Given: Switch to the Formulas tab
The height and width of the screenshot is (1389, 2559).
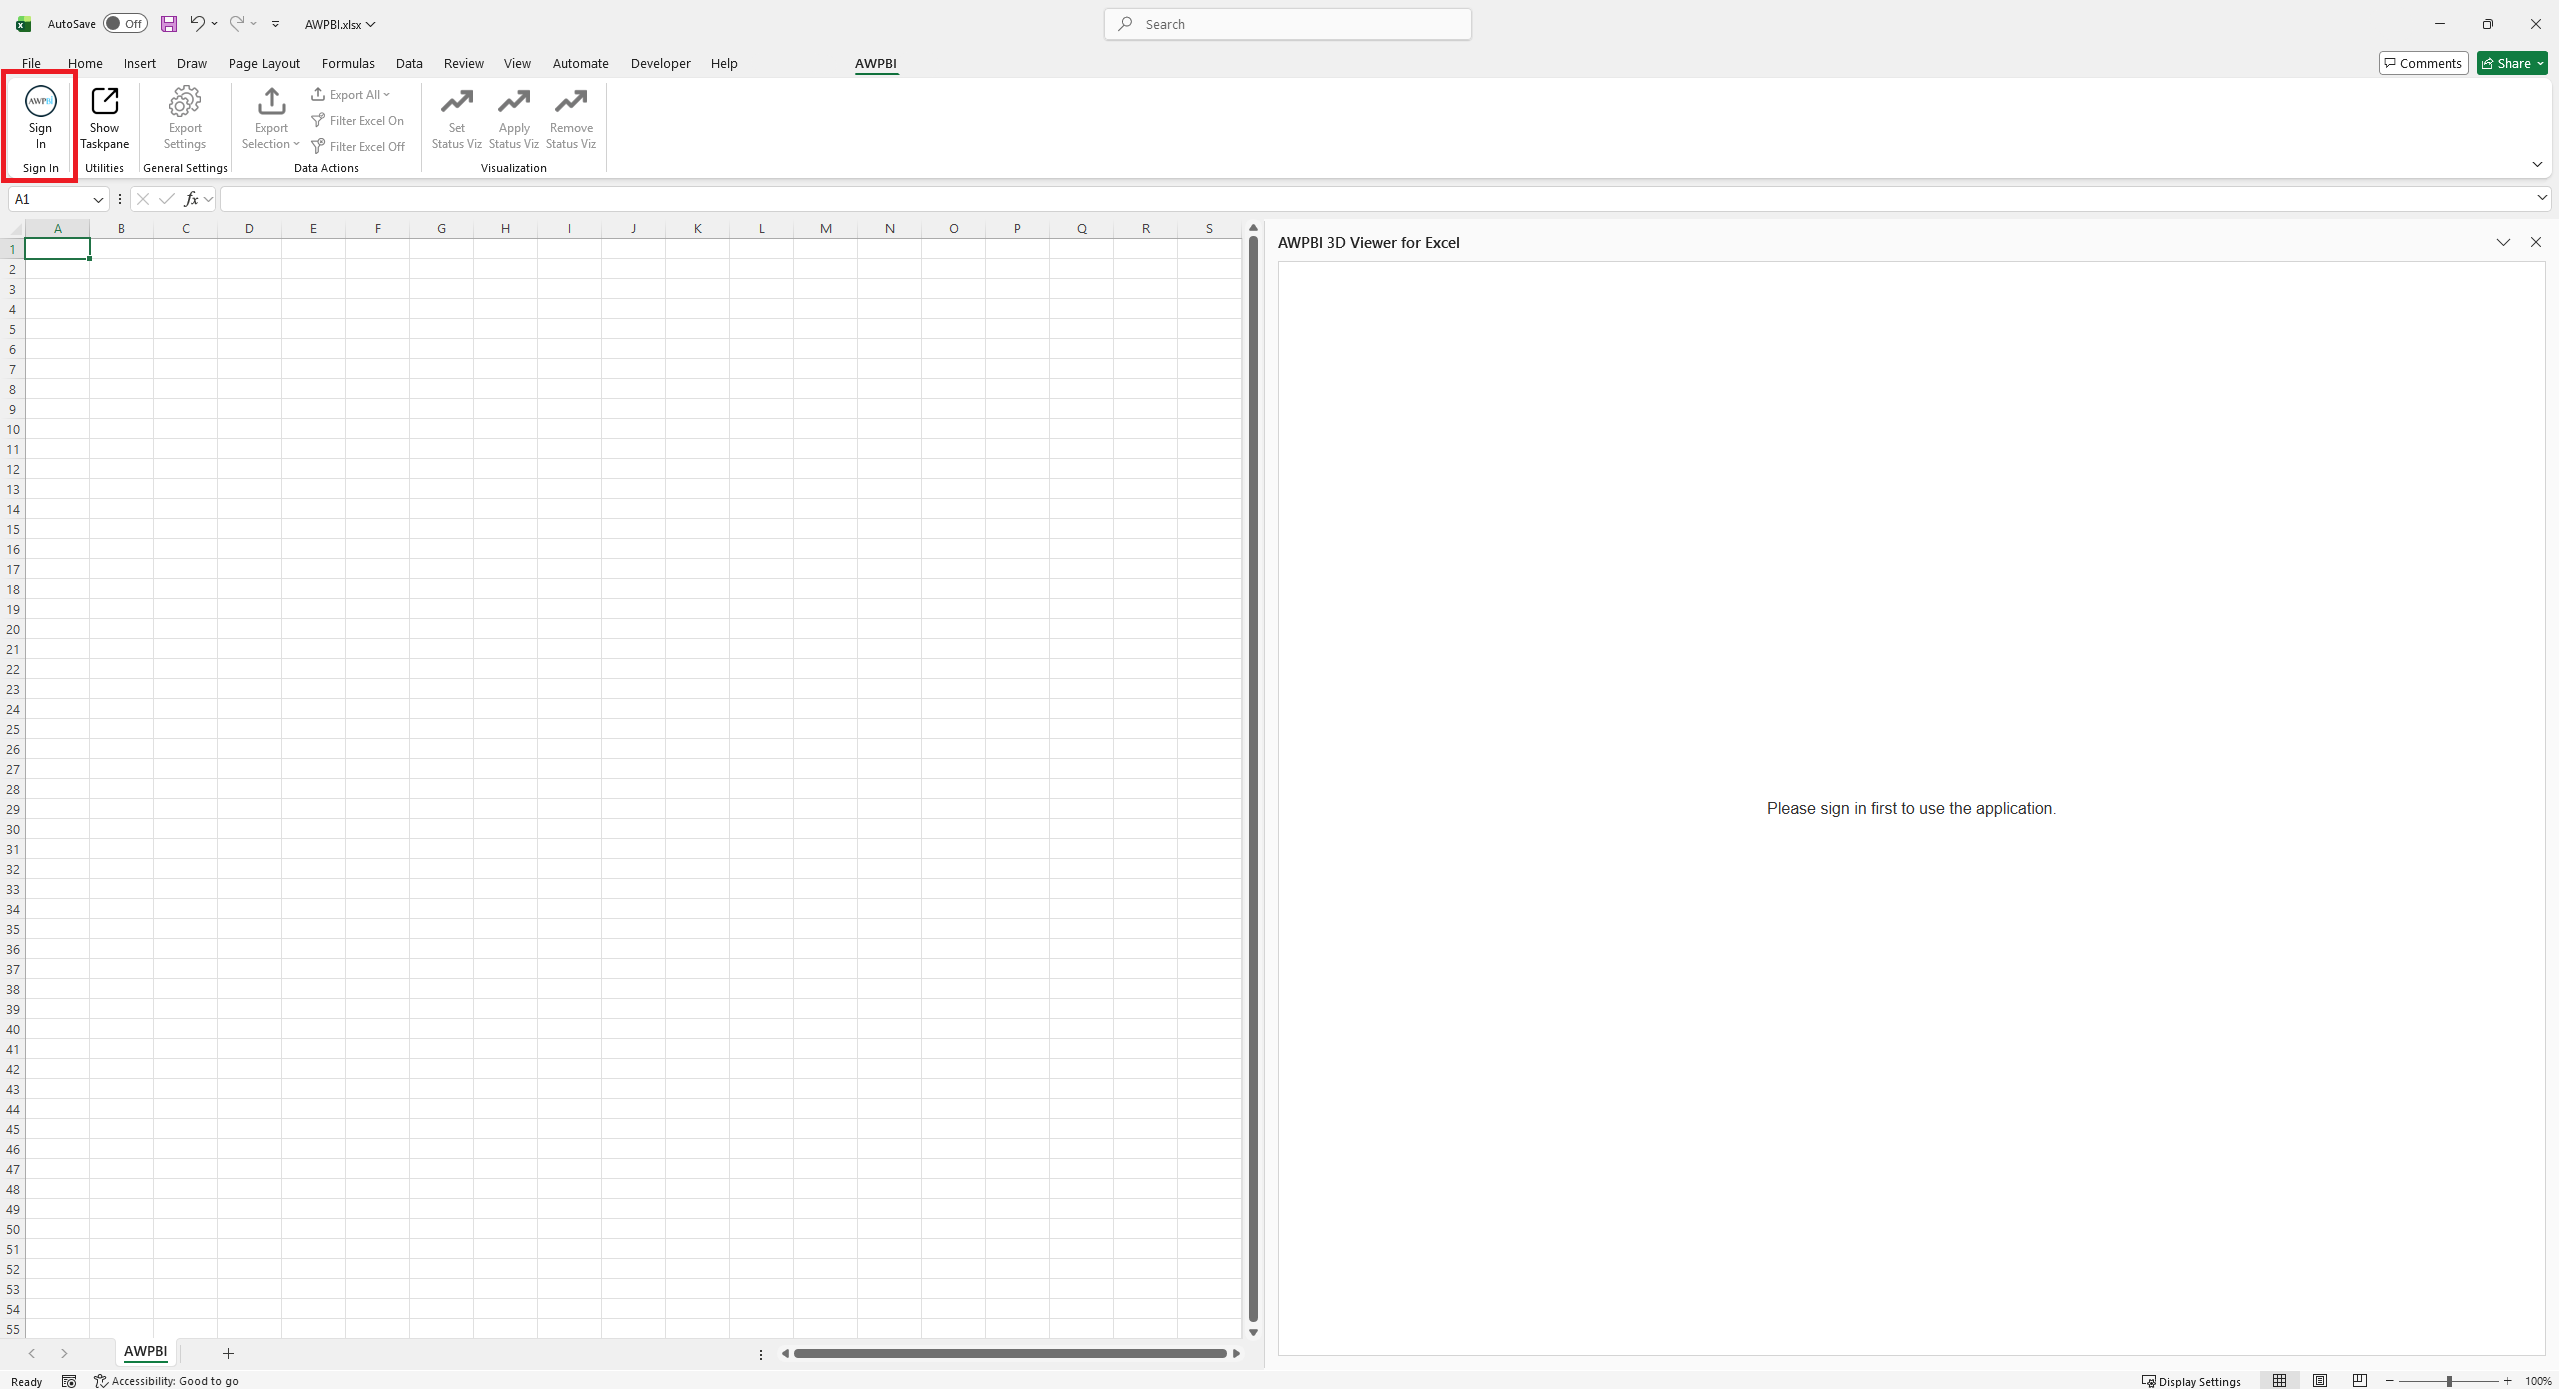Looking at the screenshot, I should coord(348,63).
